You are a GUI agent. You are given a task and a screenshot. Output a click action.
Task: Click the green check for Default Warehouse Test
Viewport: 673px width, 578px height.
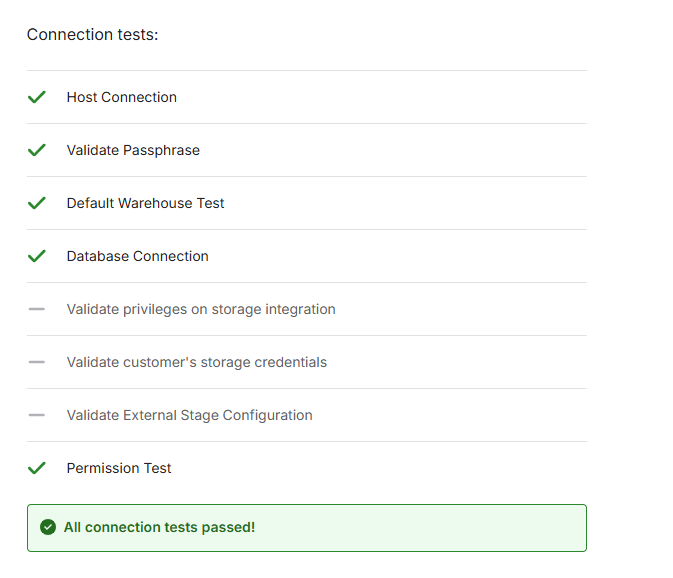[37, 203]
